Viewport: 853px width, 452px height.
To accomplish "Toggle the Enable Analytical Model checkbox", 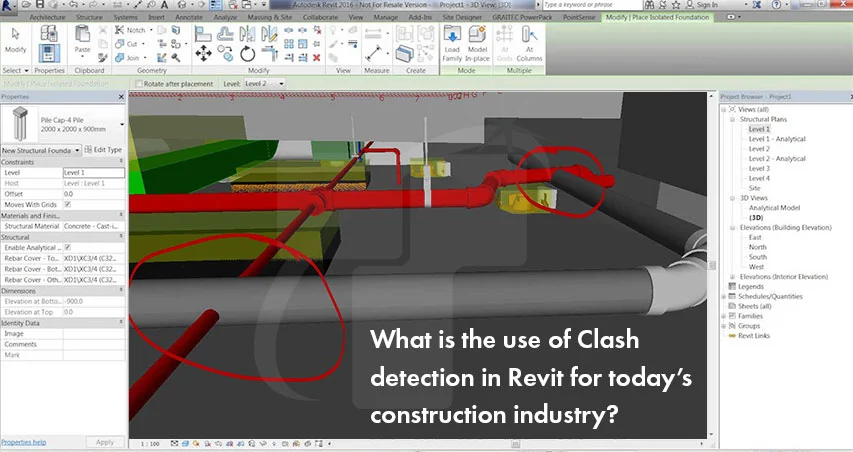I will (x=67, y=247).
